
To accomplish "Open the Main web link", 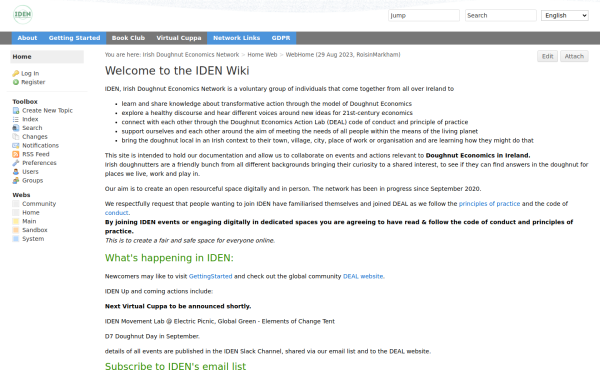I will tap(29, 221).
